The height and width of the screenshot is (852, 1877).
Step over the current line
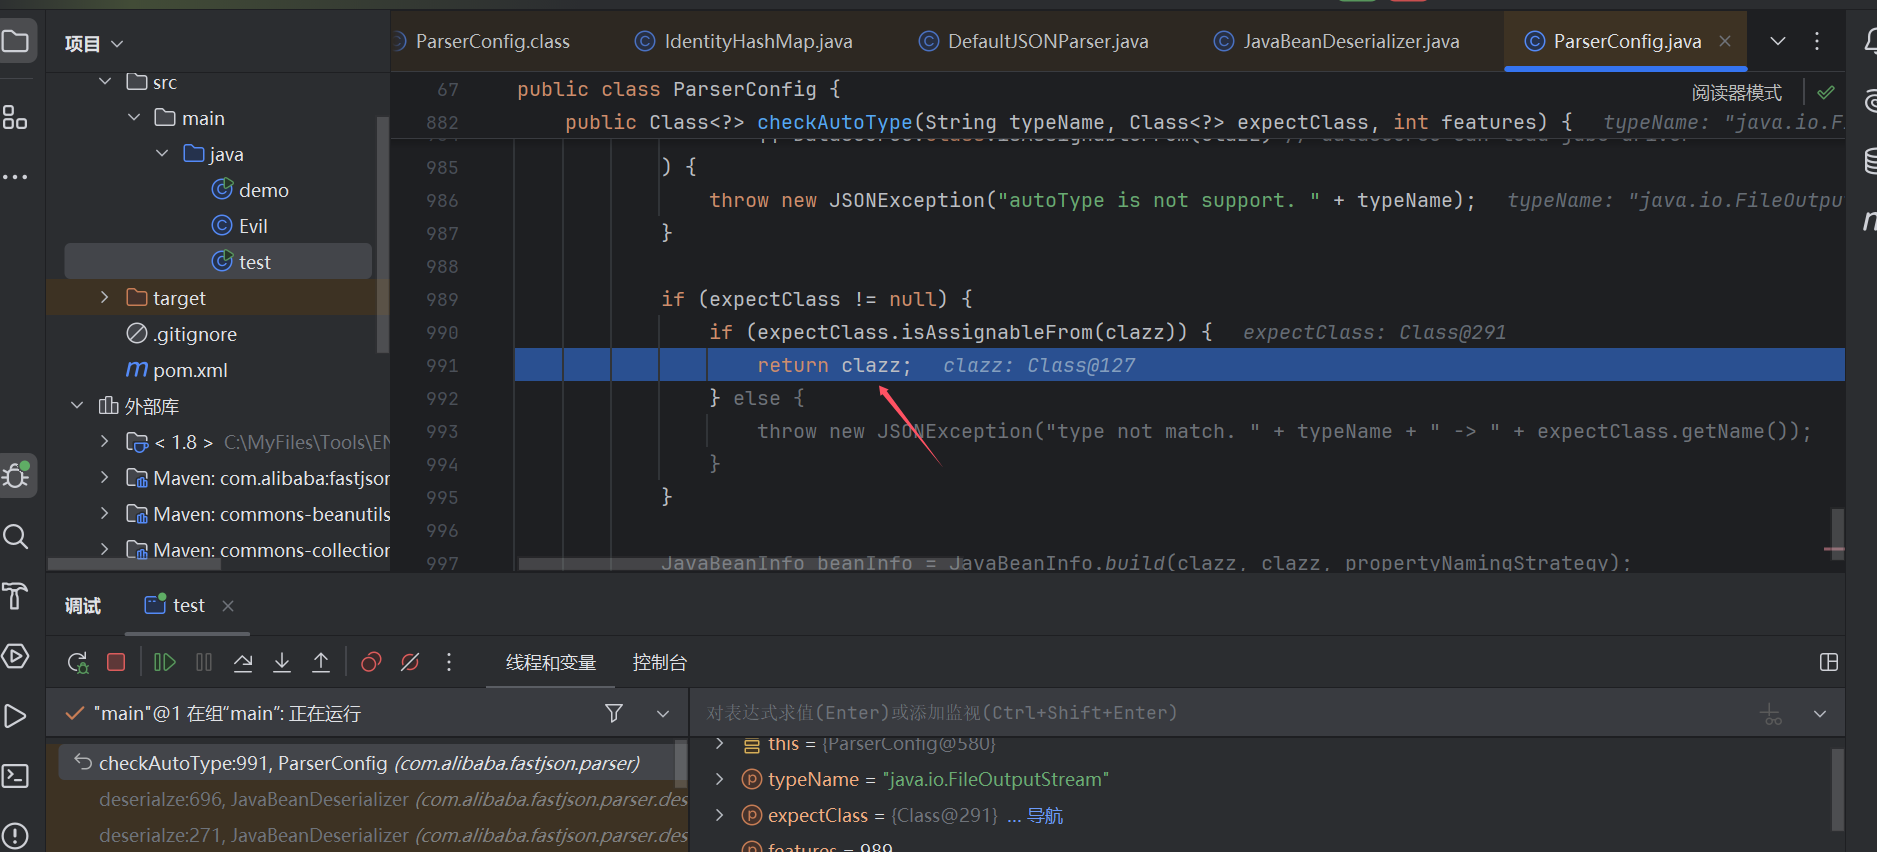[x=243, y=662]
